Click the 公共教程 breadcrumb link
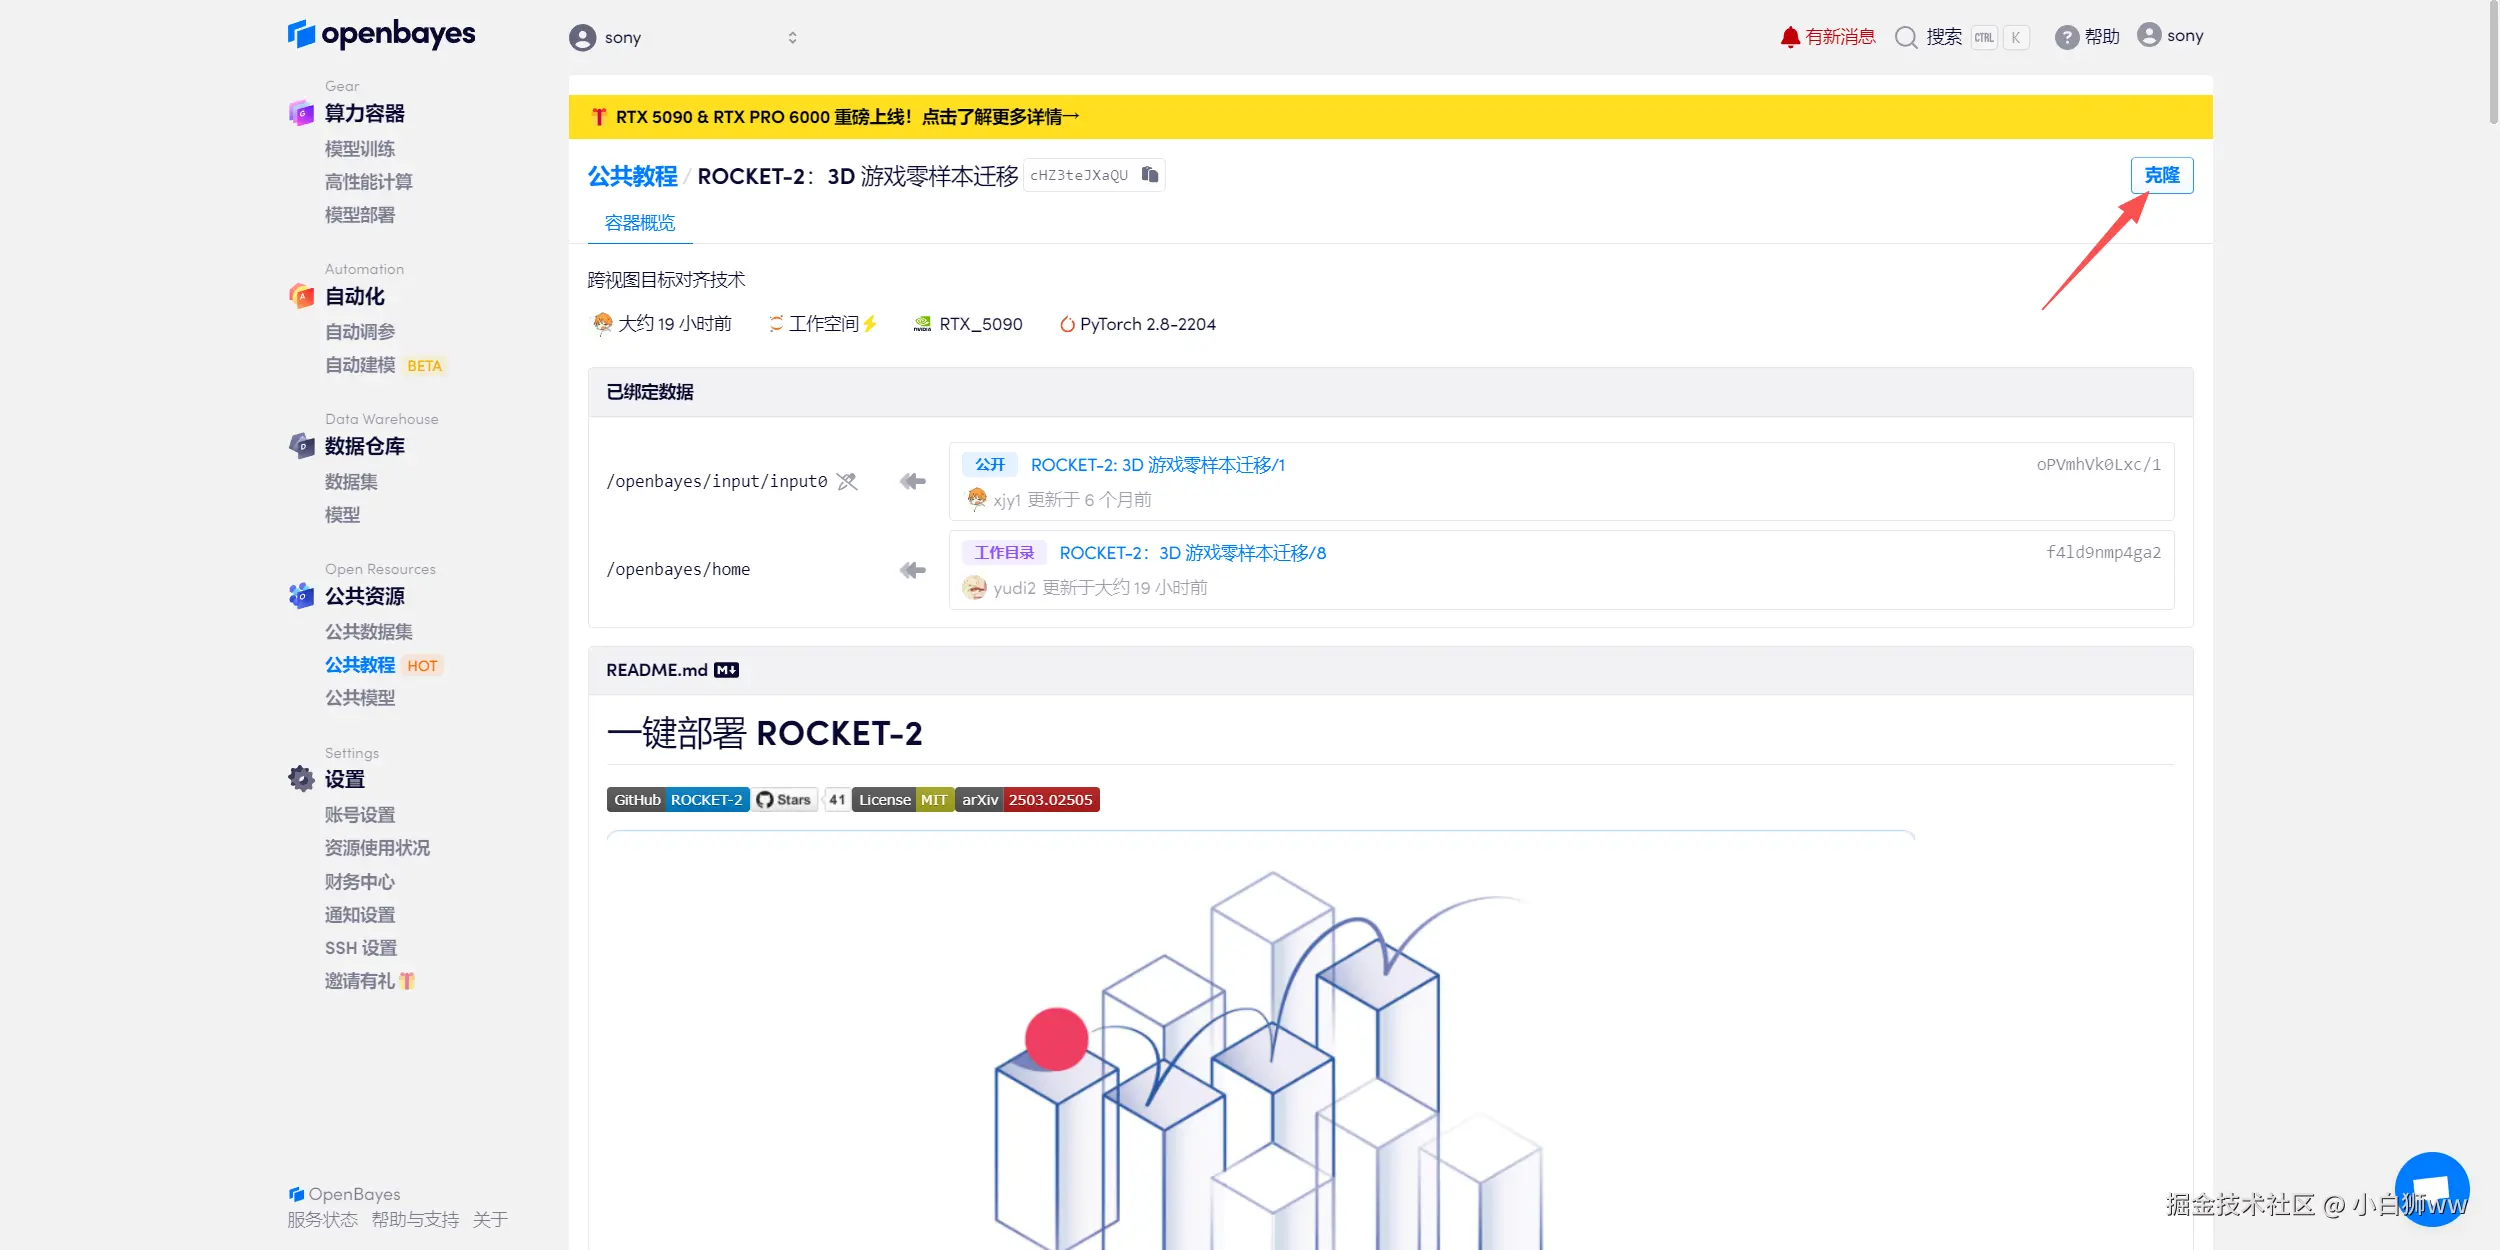 (632, 176)
